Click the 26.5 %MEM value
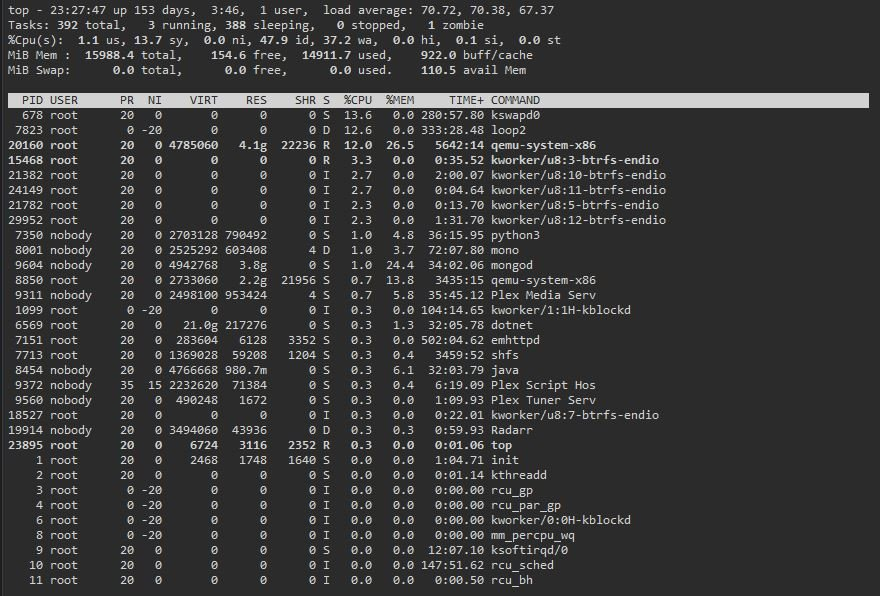 [x=400, y=145]
